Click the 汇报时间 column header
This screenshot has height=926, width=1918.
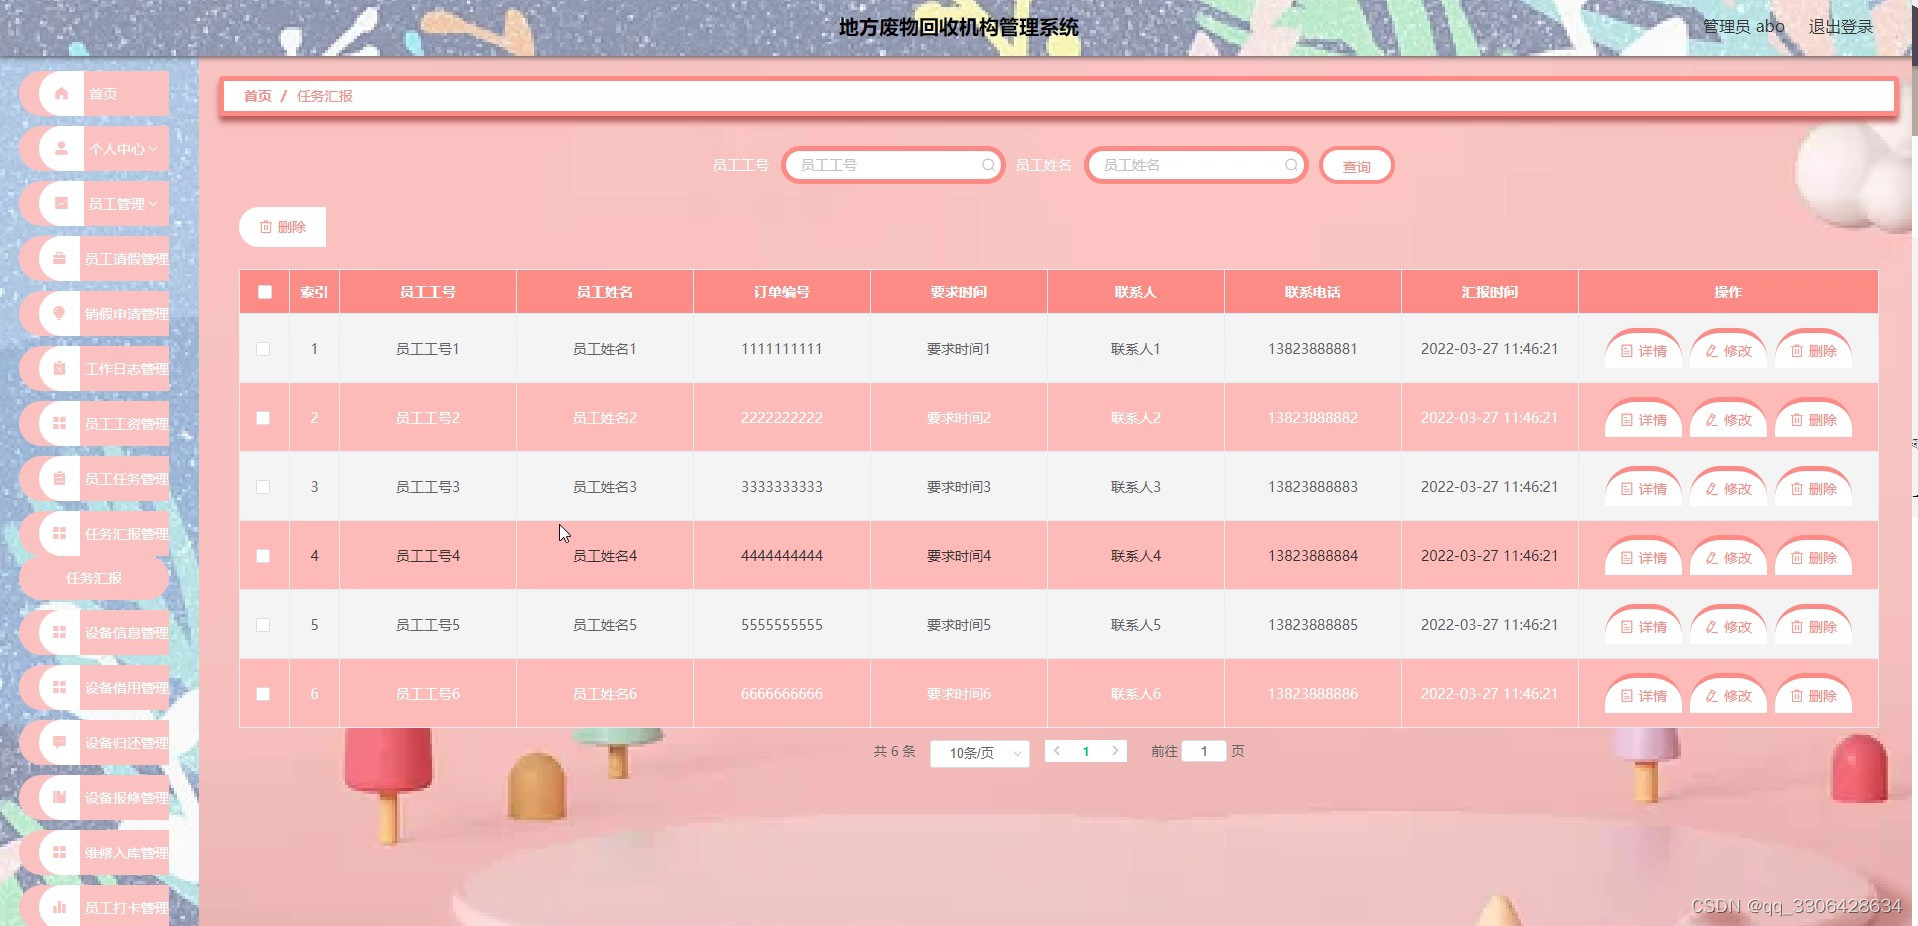[x=1490, y=292]
